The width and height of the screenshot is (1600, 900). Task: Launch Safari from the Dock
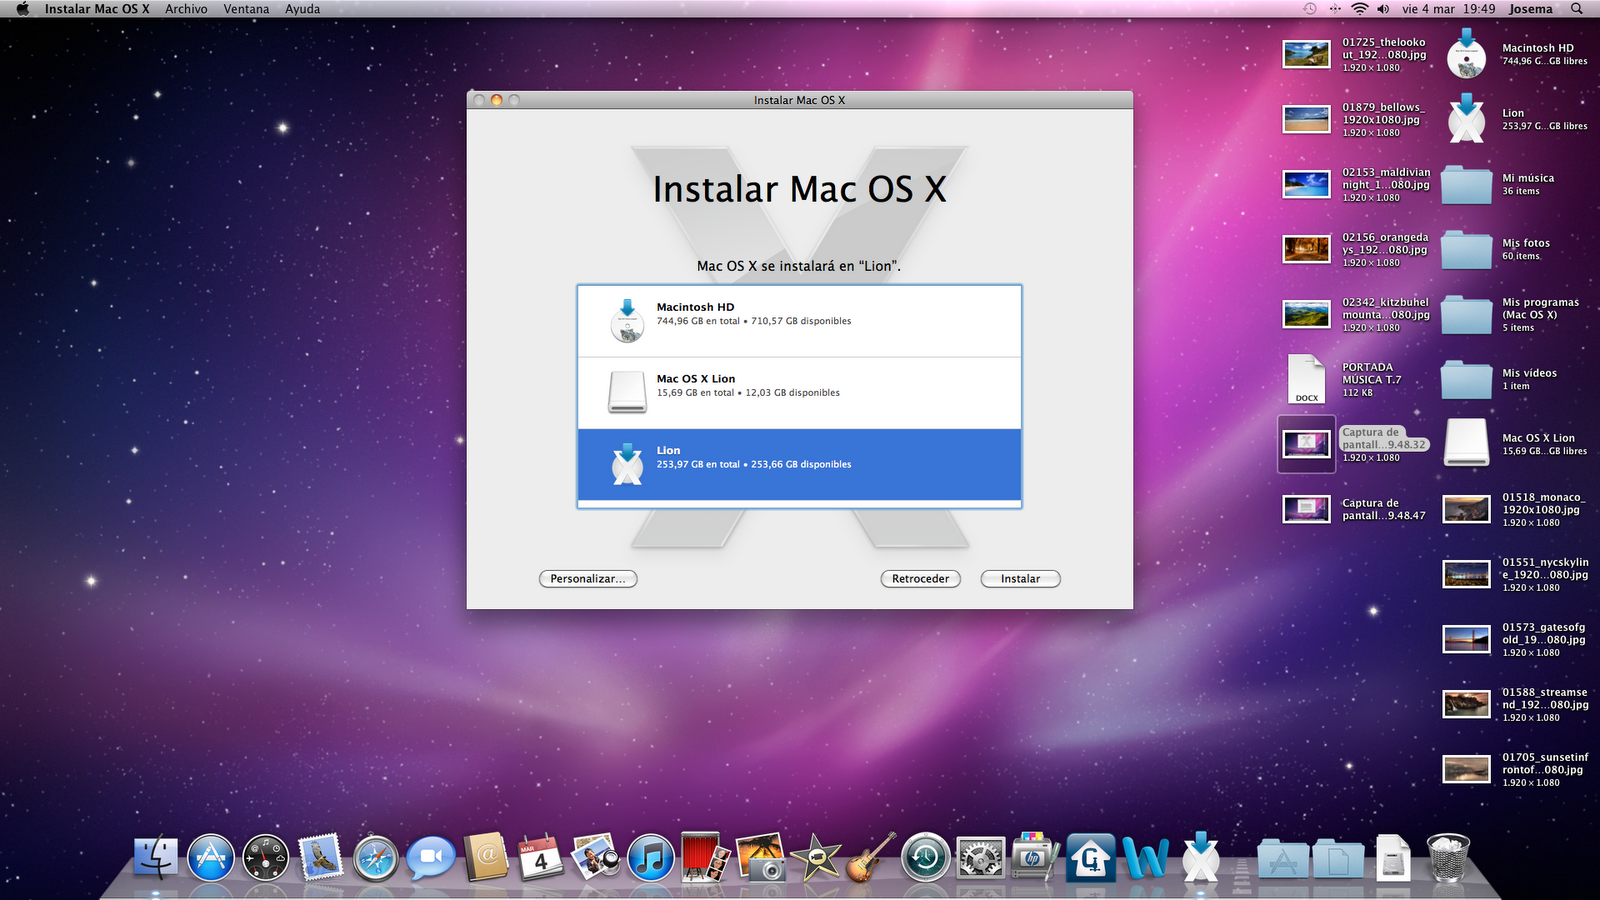[376, 858]
